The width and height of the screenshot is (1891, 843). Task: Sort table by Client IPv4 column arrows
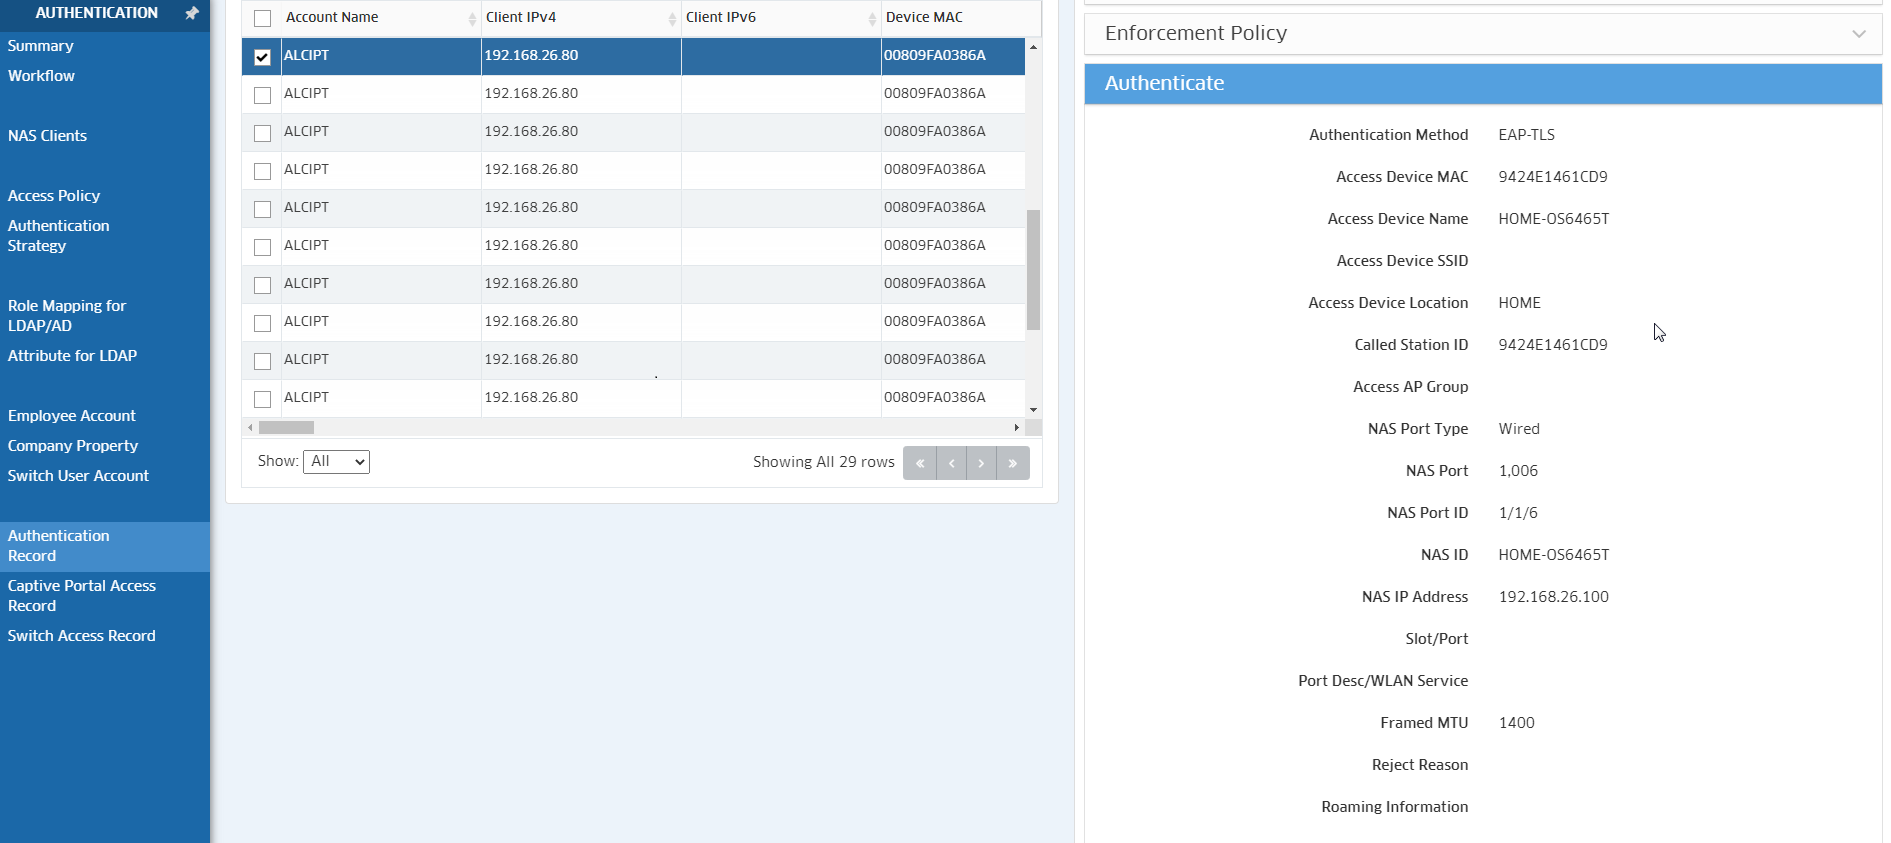coord(672,18)
